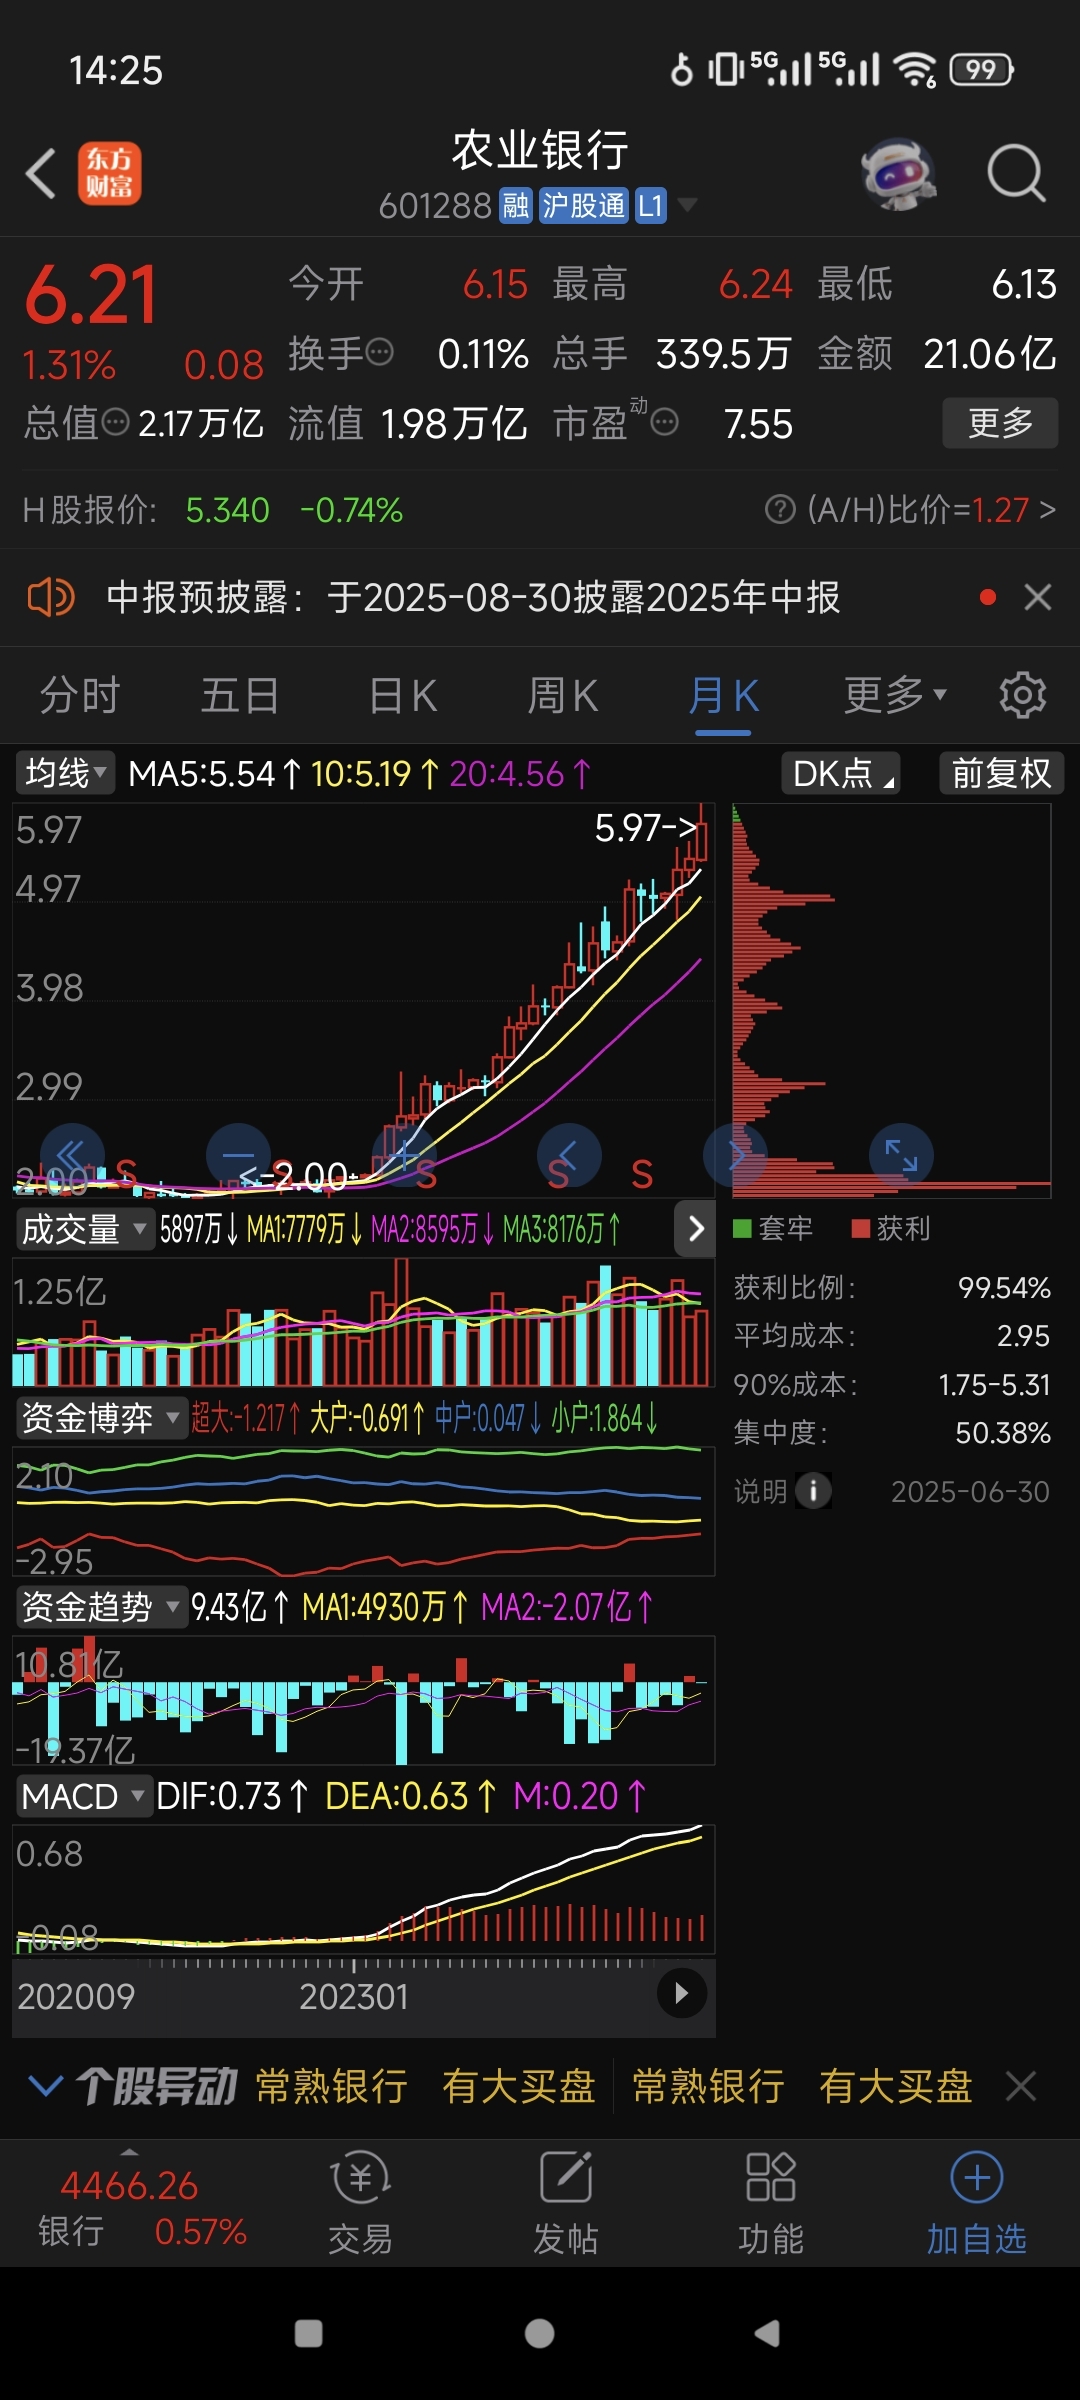
Task: Move chart right single arrow
Action: coord(735,1155)
